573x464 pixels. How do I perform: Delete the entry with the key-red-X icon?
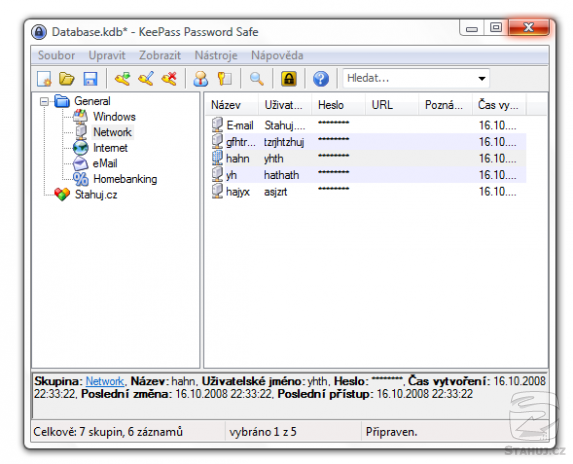pyautogui.click(x=169, y=79)
